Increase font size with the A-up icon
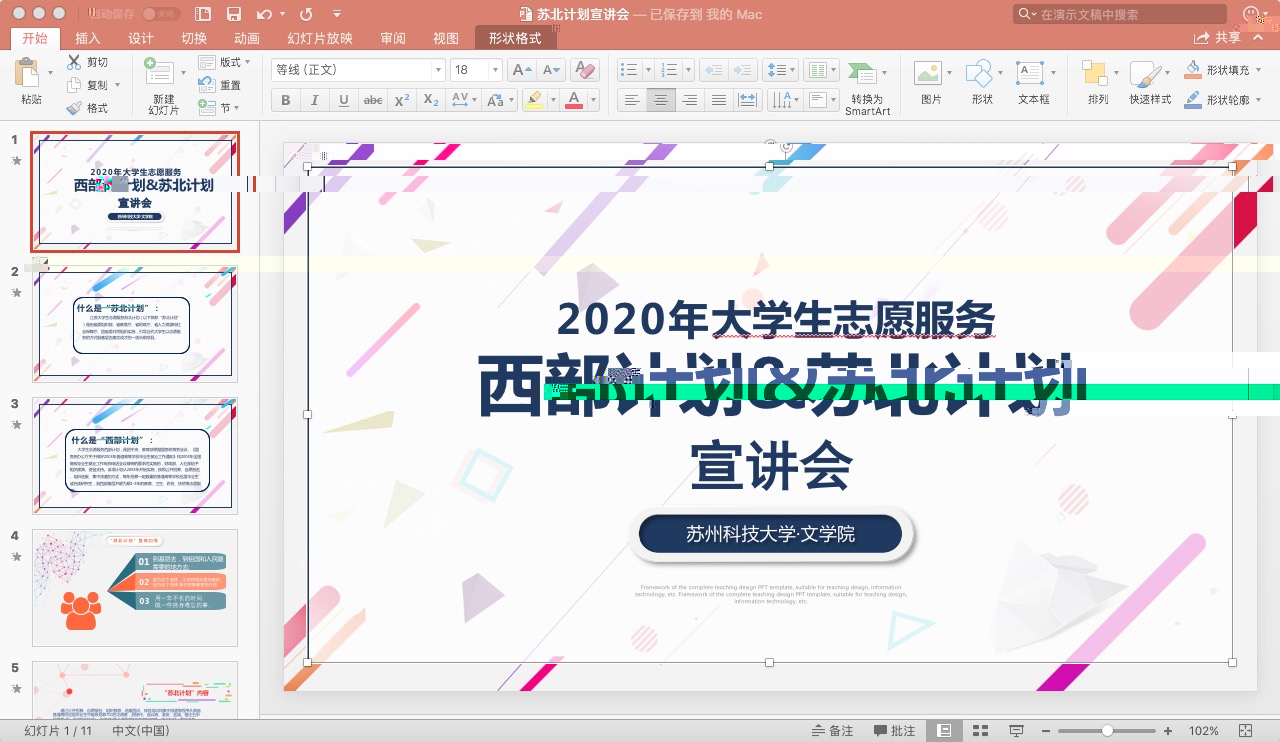 click(x=520, y=70)
